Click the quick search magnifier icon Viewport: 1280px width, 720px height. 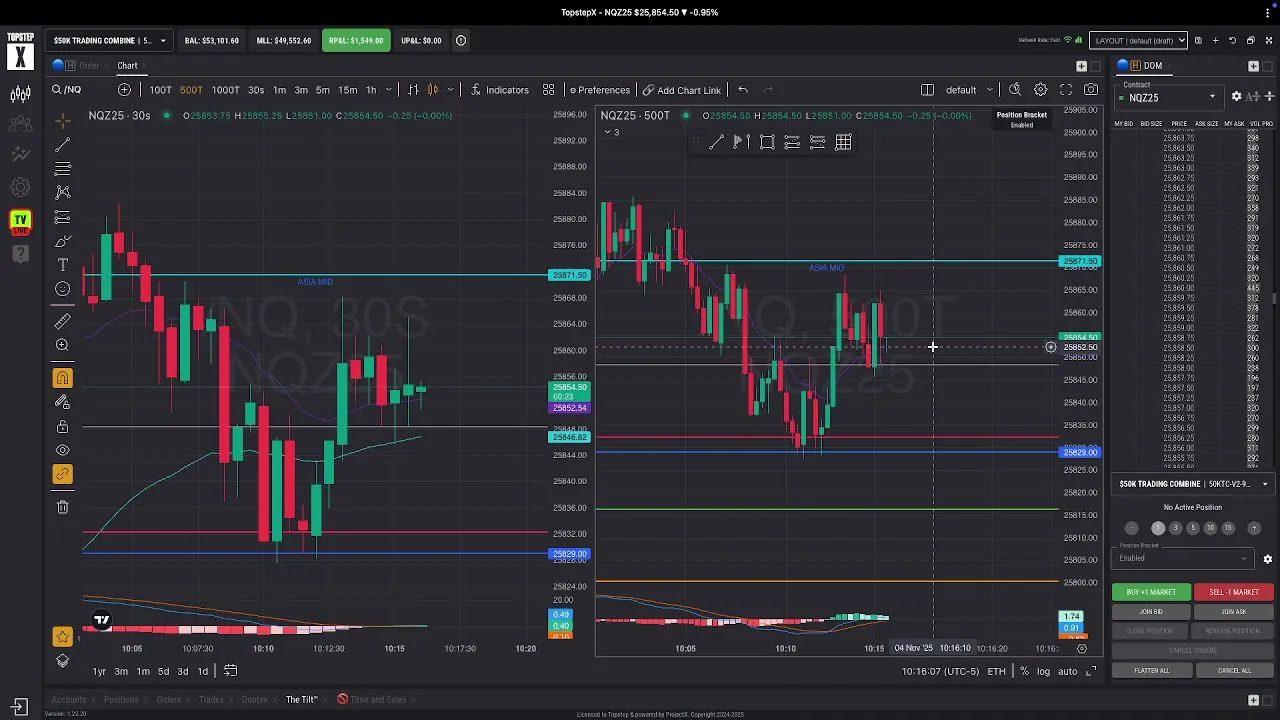point(1015,90)
